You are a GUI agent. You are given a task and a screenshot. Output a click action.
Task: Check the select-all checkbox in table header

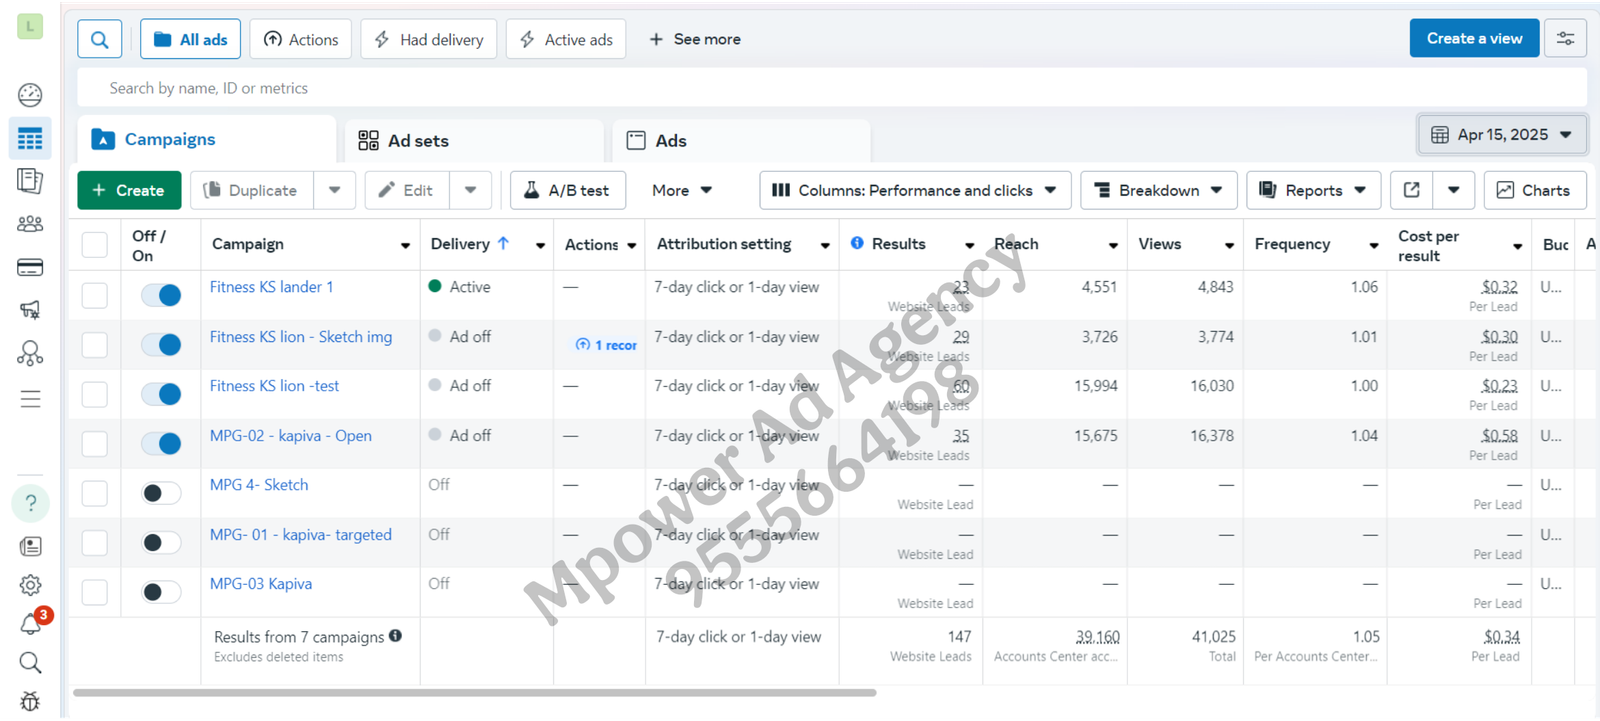pos(94,245)
